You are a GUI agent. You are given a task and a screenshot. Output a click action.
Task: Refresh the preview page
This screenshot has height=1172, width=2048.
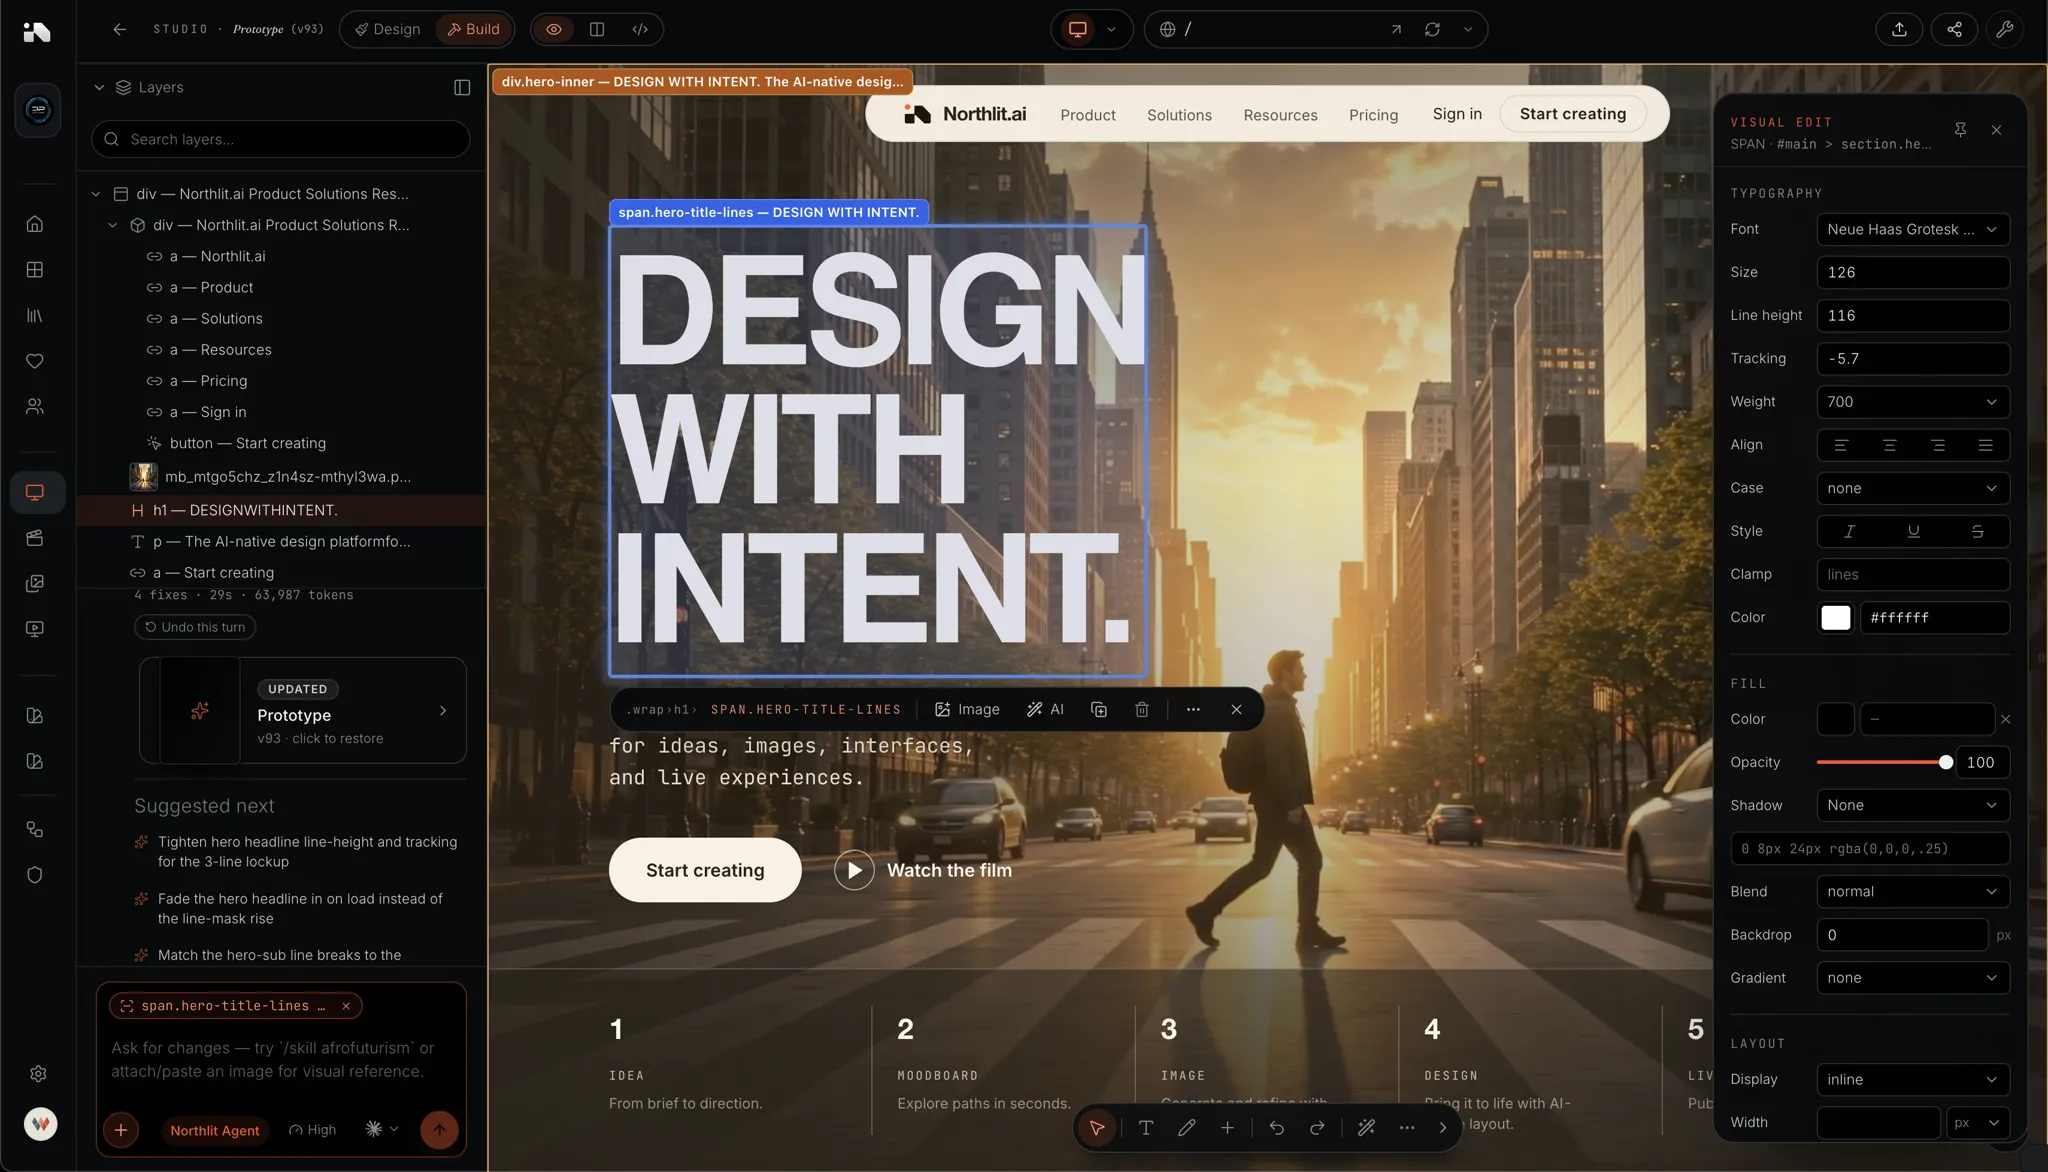(x=1432, y=29)
